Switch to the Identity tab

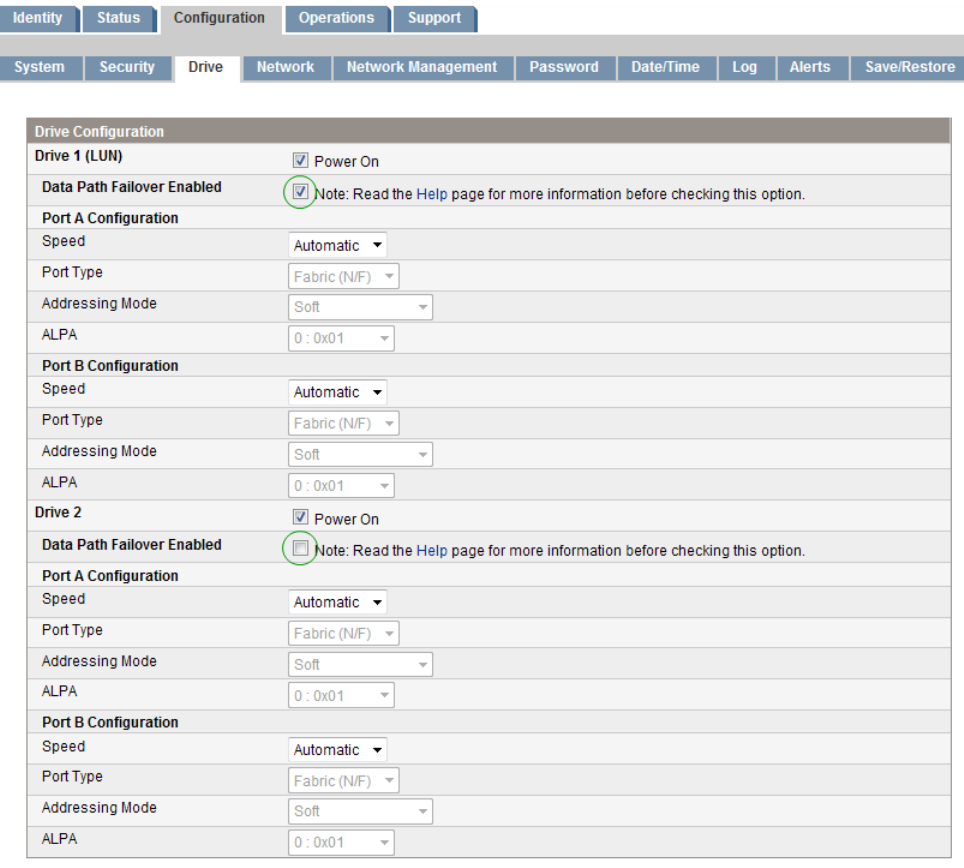[x=37, y=18]
